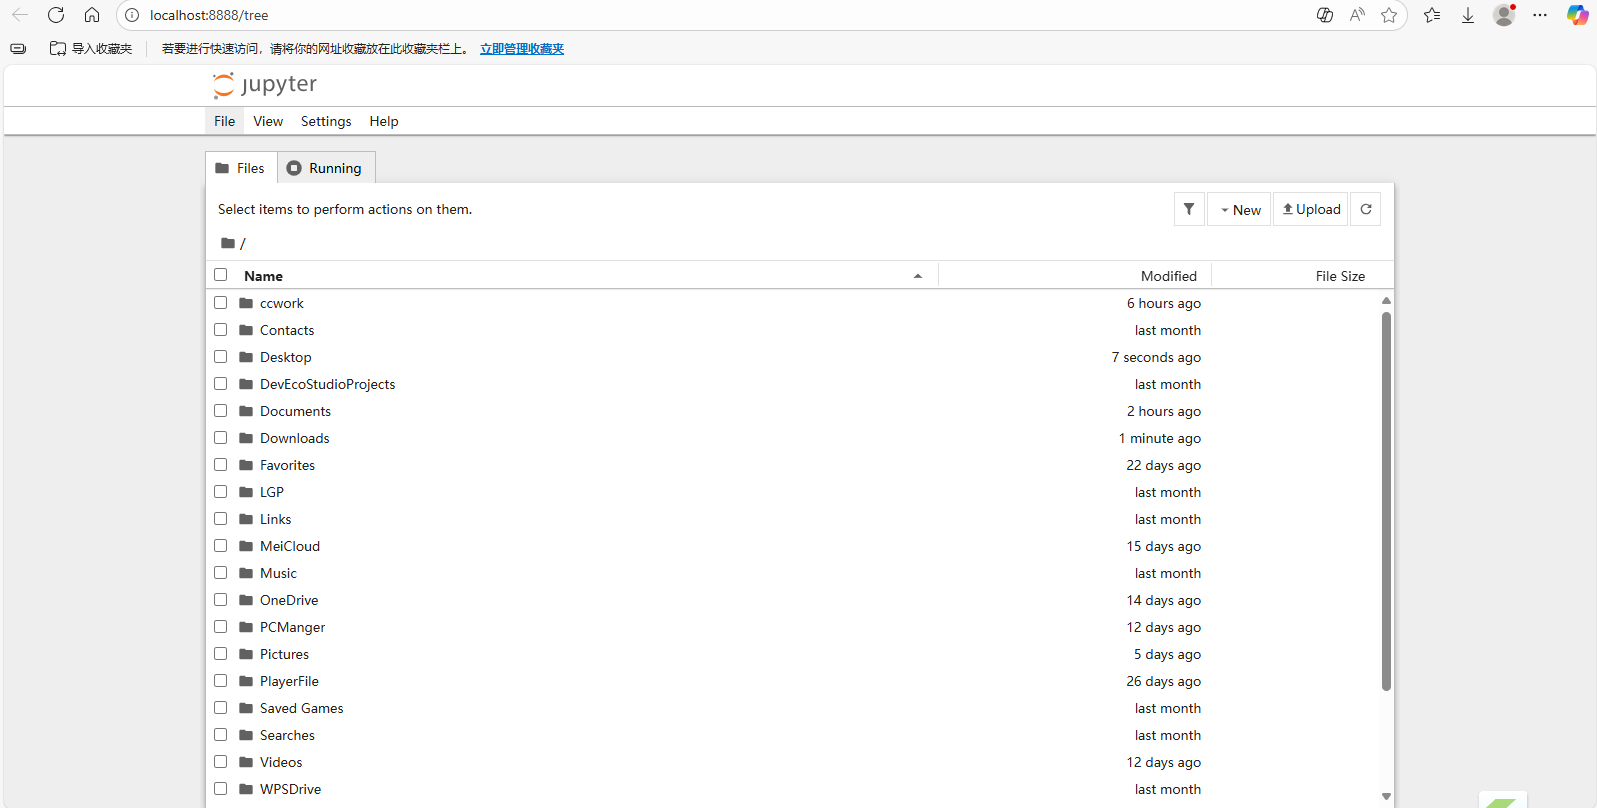Open the Help menu
This screenshot has width=1597, height=808.
384,121
